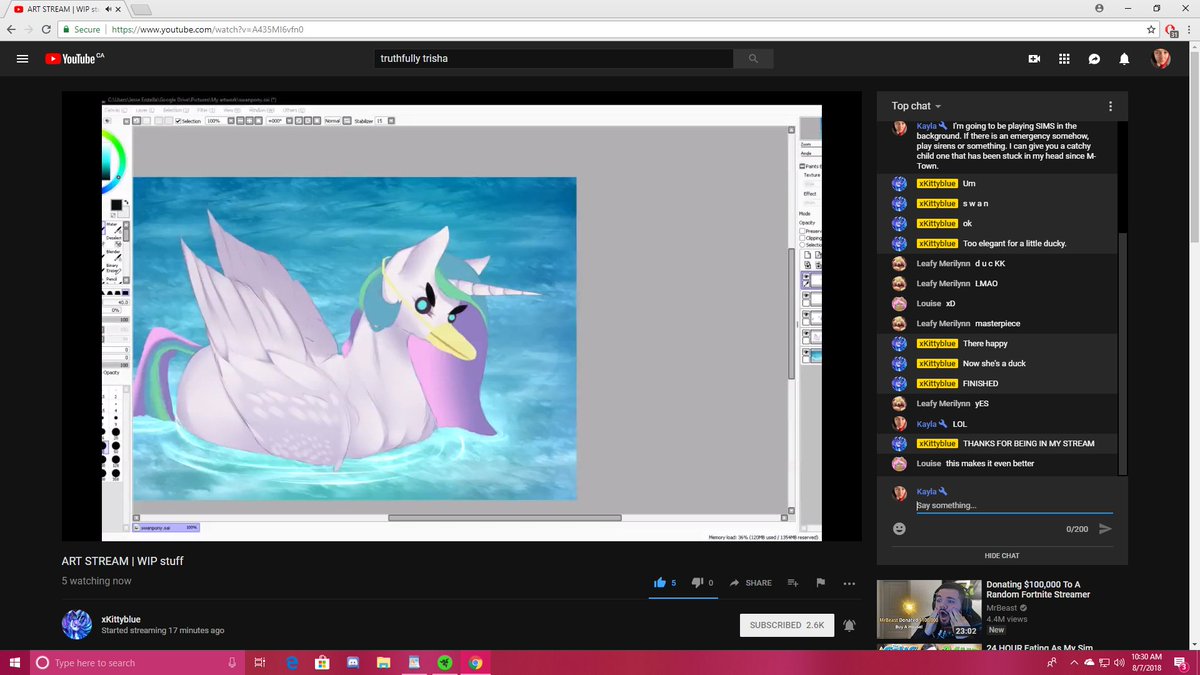Open the browser extension icon with badge
Viewport: 1200px width, 675px height.
coord(1171,30)
